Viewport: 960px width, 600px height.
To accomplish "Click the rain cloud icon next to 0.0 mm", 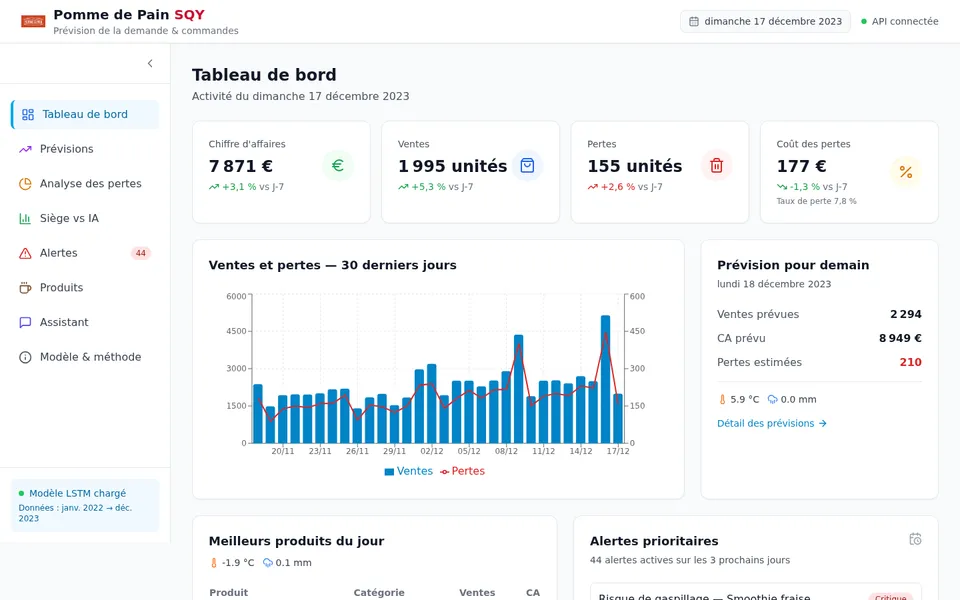I will coord(773,399).
